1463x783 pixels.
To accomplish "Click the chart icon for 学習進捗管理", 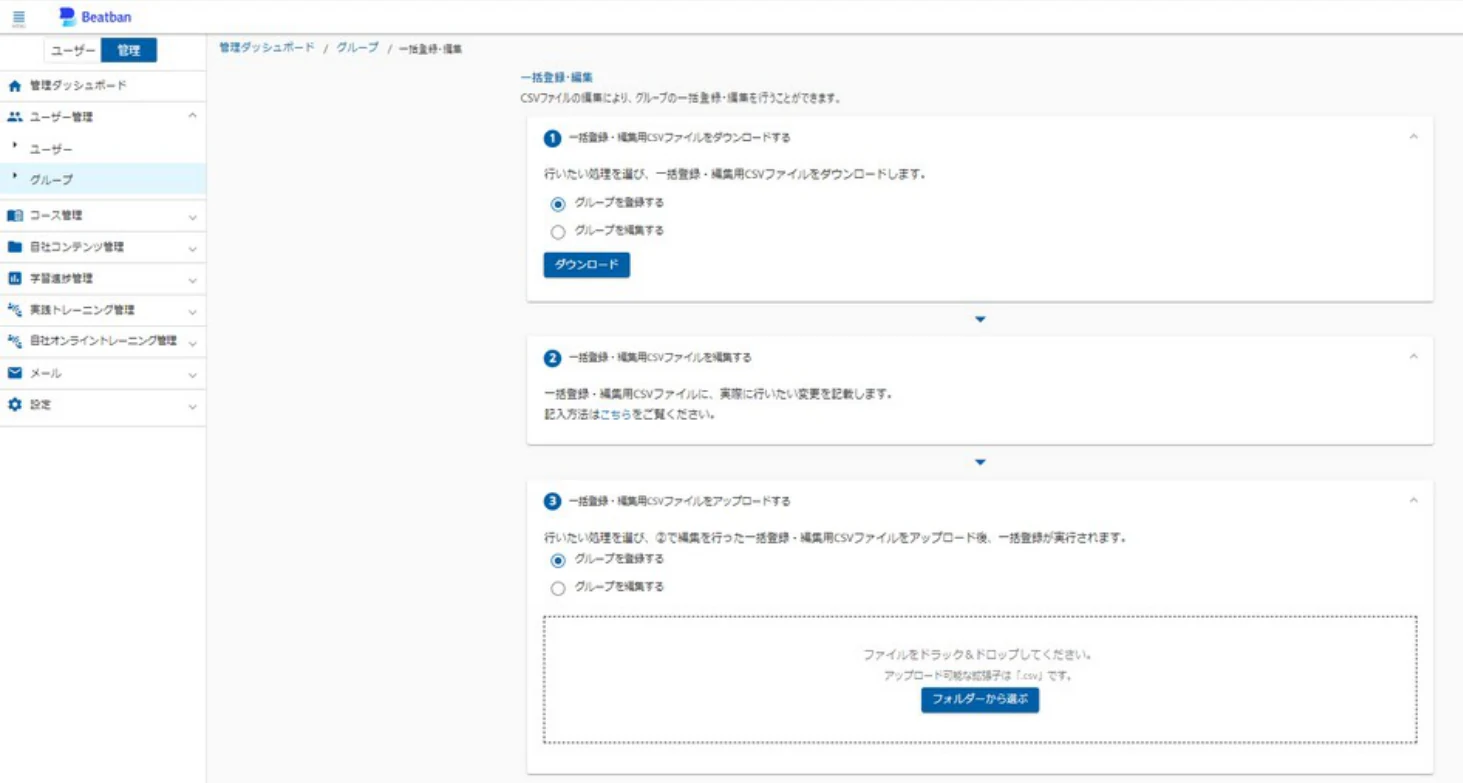I will point(15,278).
